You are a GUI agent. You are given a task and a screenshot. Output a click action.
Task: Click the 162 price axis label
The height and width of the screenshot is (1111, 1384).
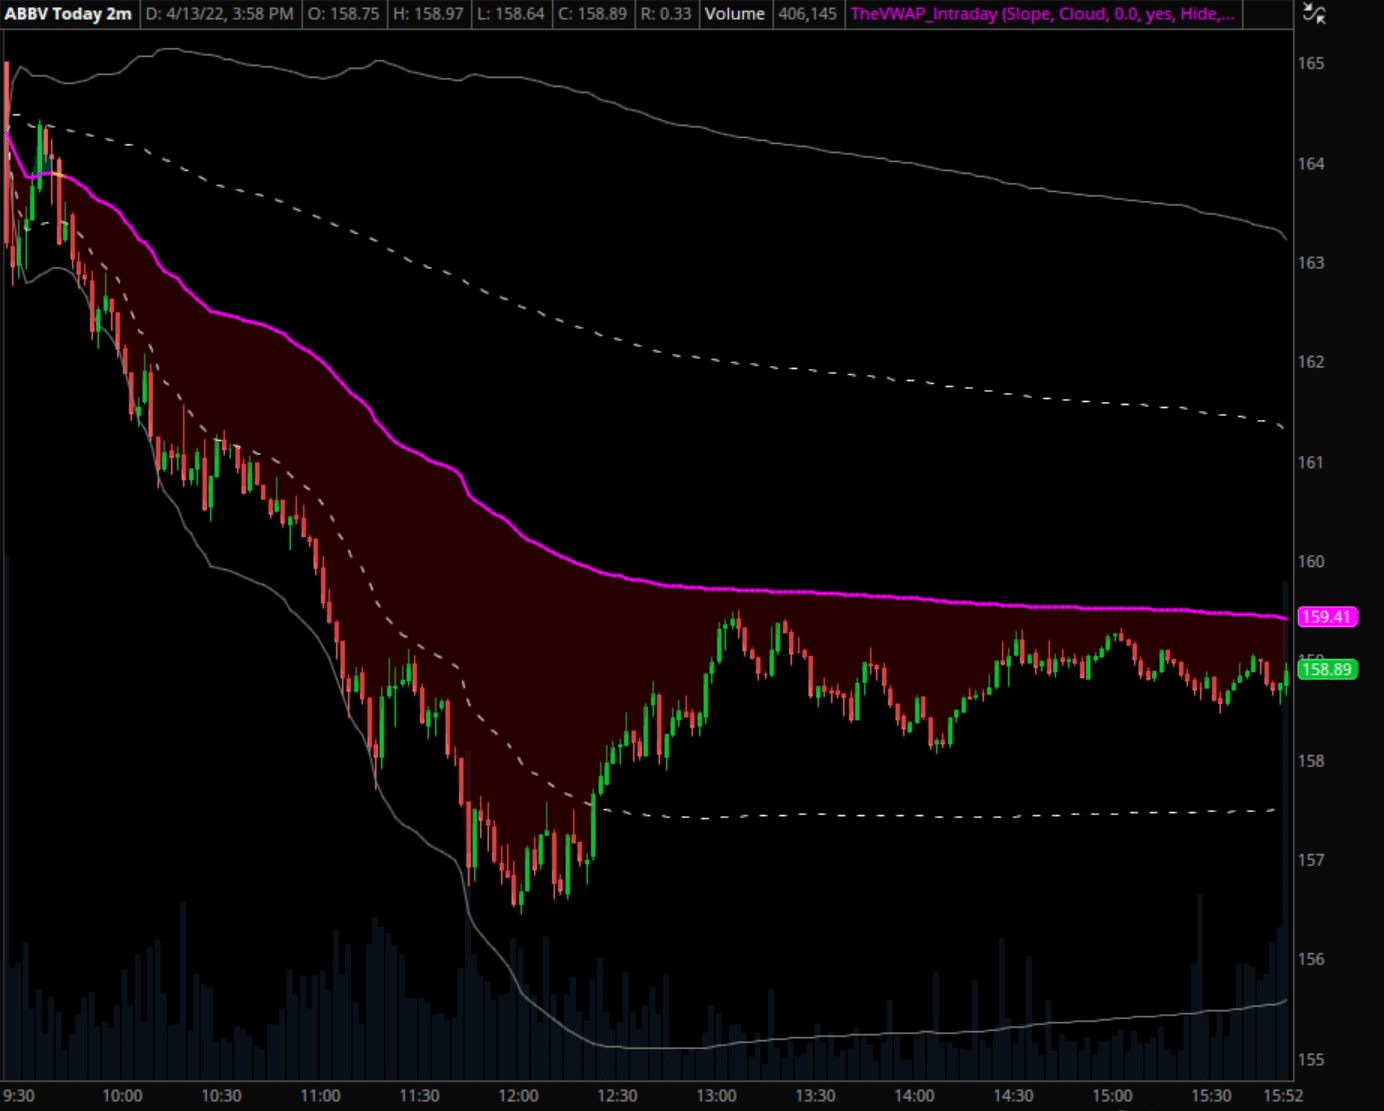point(1311,362)
